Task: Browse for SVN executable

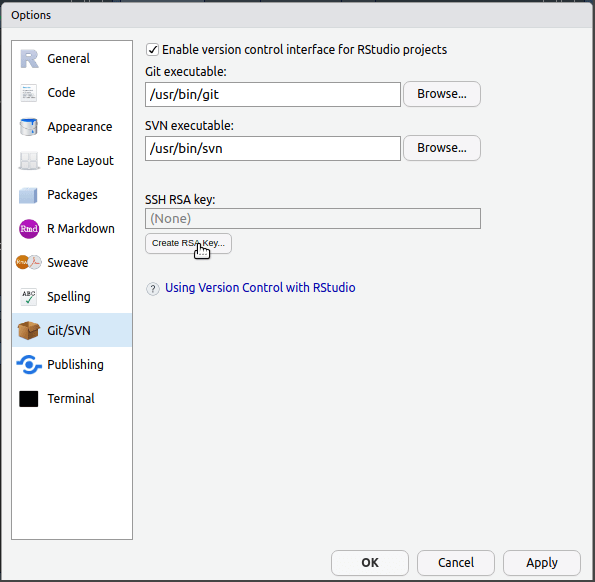Action: point(442,148)
